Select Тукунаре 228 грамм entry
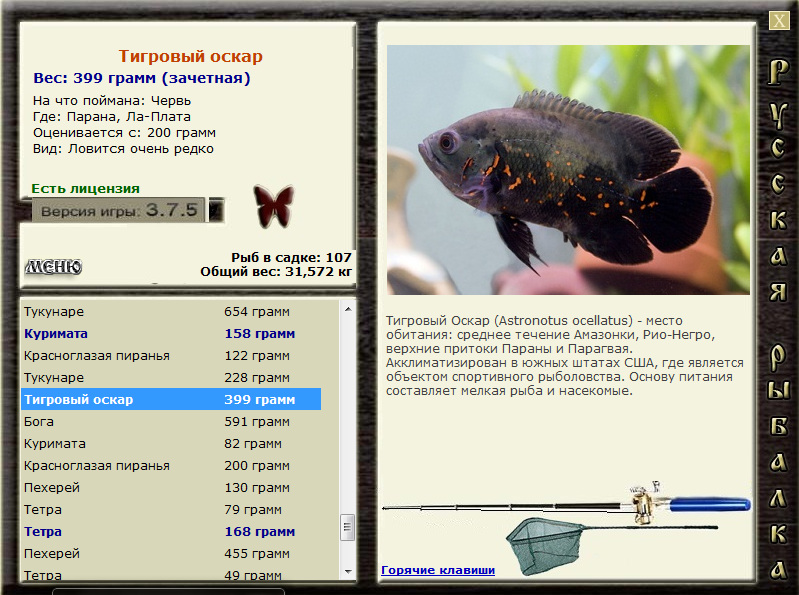This screenshot has width=799, height=595. [171, 377]
